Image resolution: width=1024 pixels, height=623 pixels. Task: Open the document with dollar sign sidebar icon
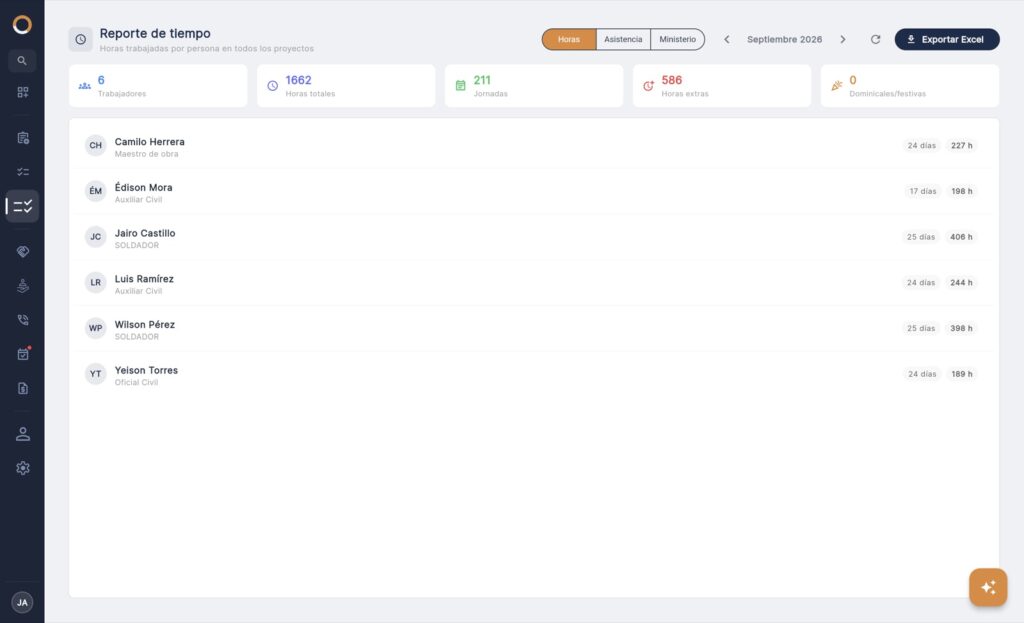click(22, 388)
